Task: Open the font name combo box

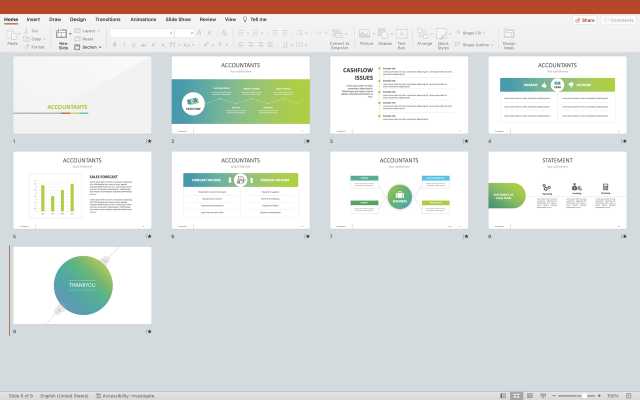Action: click(x=140, y=33)
